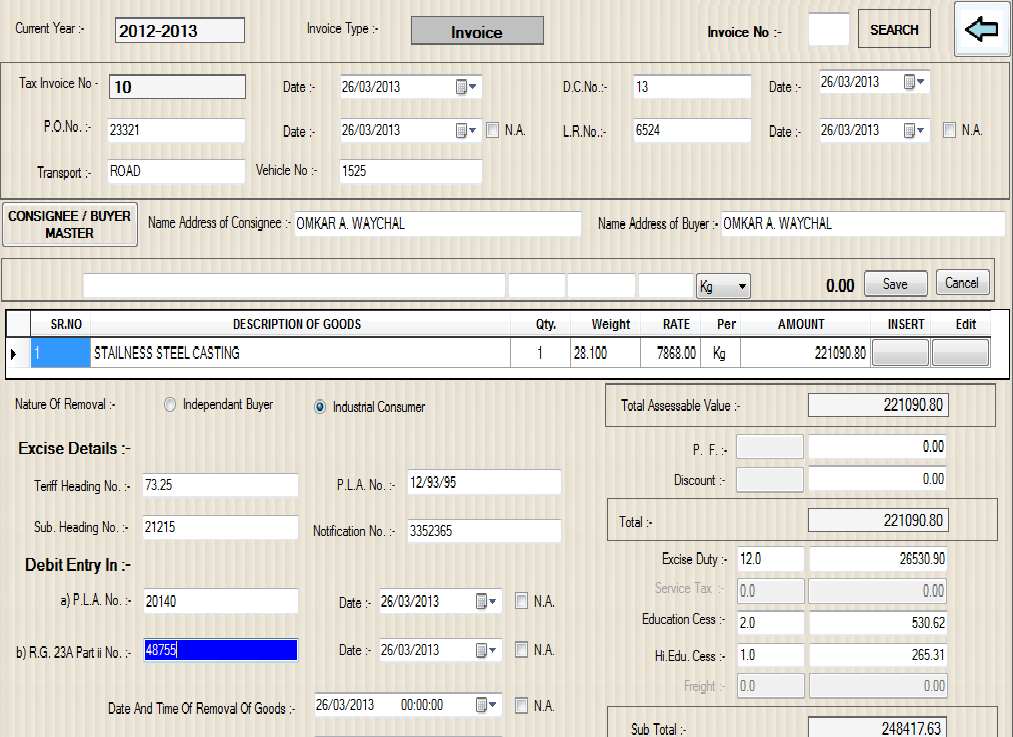Tick N.A. checkbox for P.L.A. No. date
The image size is (1013, 737).
coord(521,601)
